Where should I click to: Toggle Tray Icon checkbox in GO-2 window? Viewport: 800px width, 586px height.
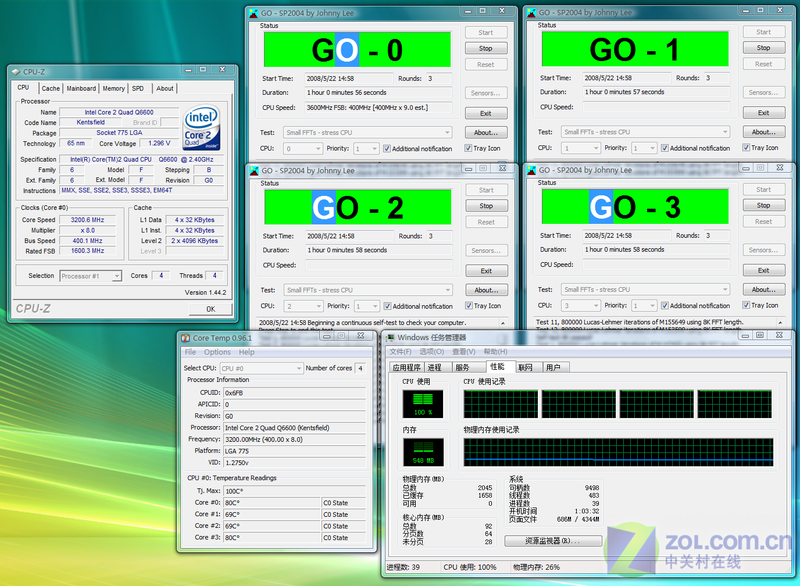pos(468,306)
